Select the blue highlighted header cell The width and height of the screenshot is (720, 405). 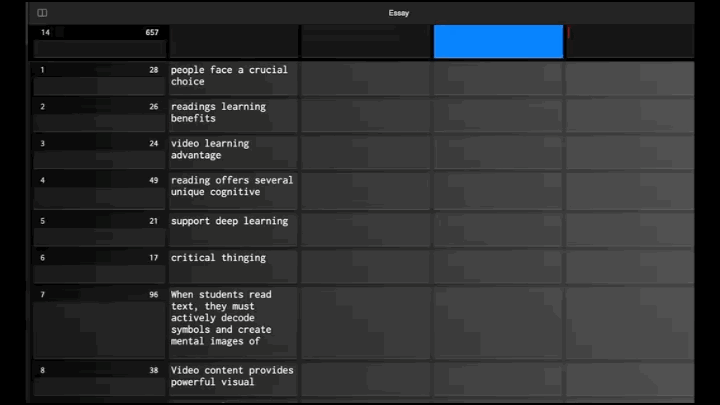coord(498,42)
